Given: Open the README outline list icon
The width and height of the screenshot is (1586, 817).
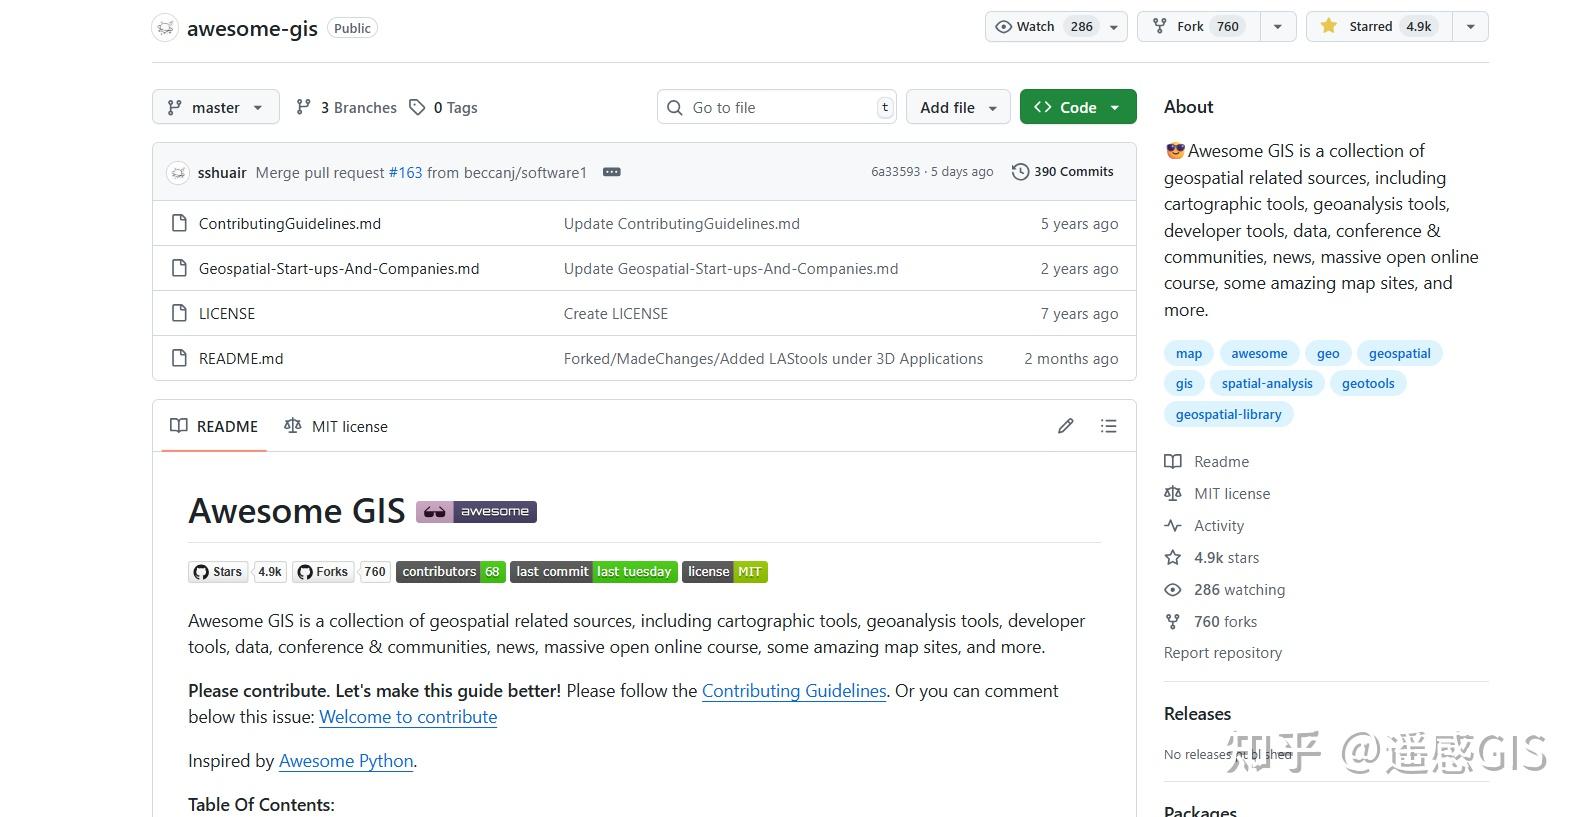Looking at the screenshot, I should click(x=1108, y=426).
